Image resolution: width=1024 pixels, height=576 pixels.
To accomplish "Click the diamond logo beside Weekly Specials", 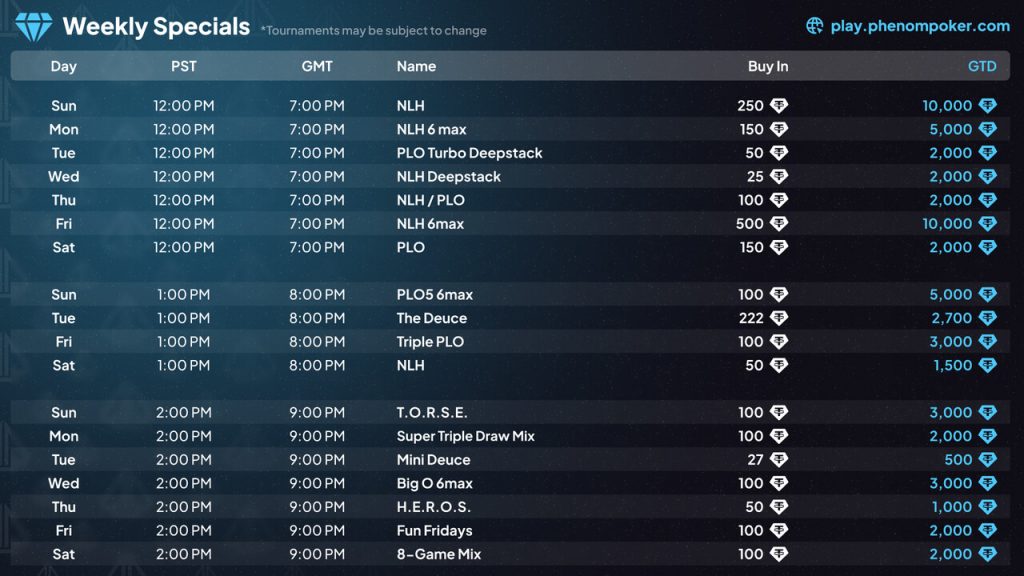I will (33, 27).
